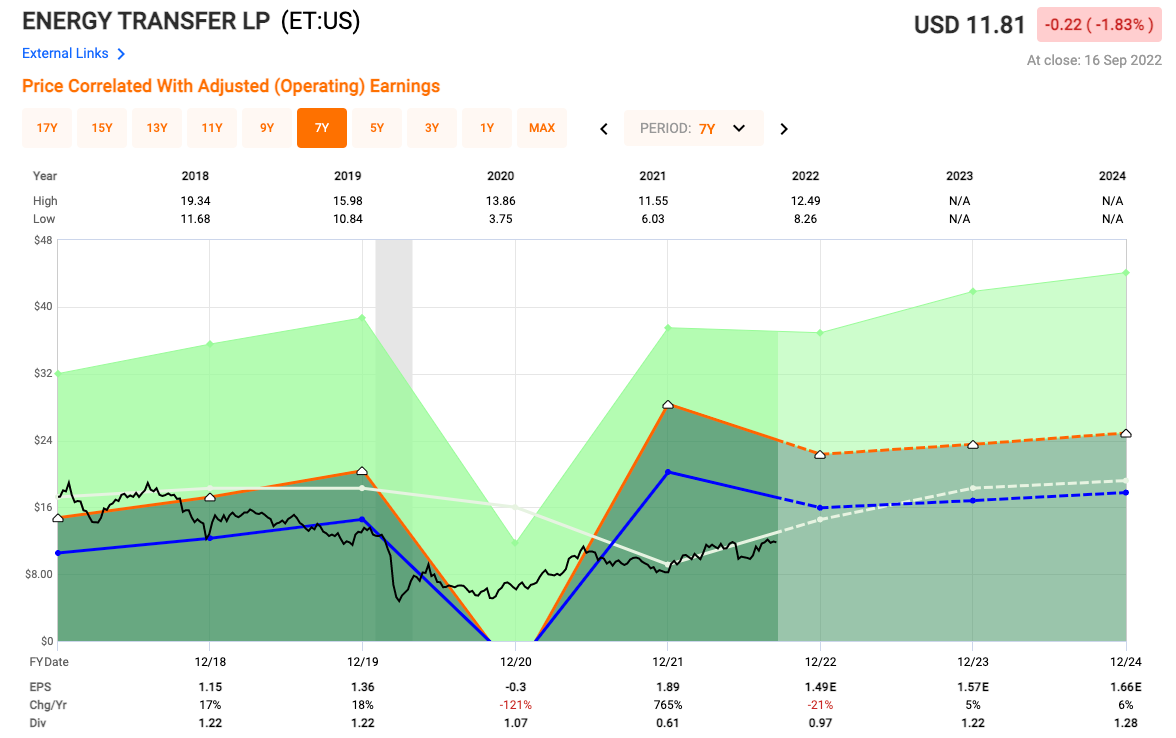
Task: Click the green diamond at 12/23 top
Action: [x=973, y=291]
